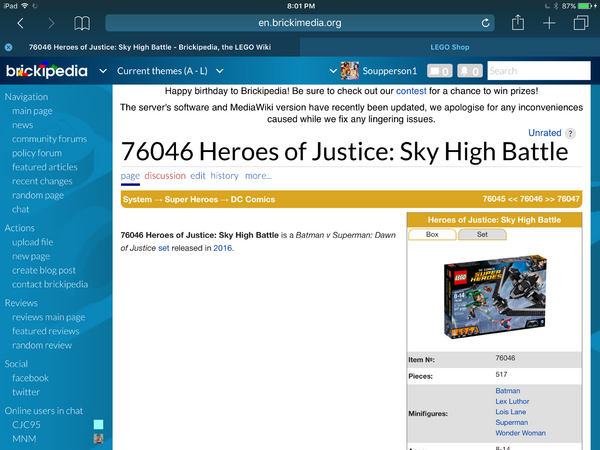The height and width of the screenshot is (450, 600).
Task: Click the Brickipedia logo
Action: pos(47,71)
